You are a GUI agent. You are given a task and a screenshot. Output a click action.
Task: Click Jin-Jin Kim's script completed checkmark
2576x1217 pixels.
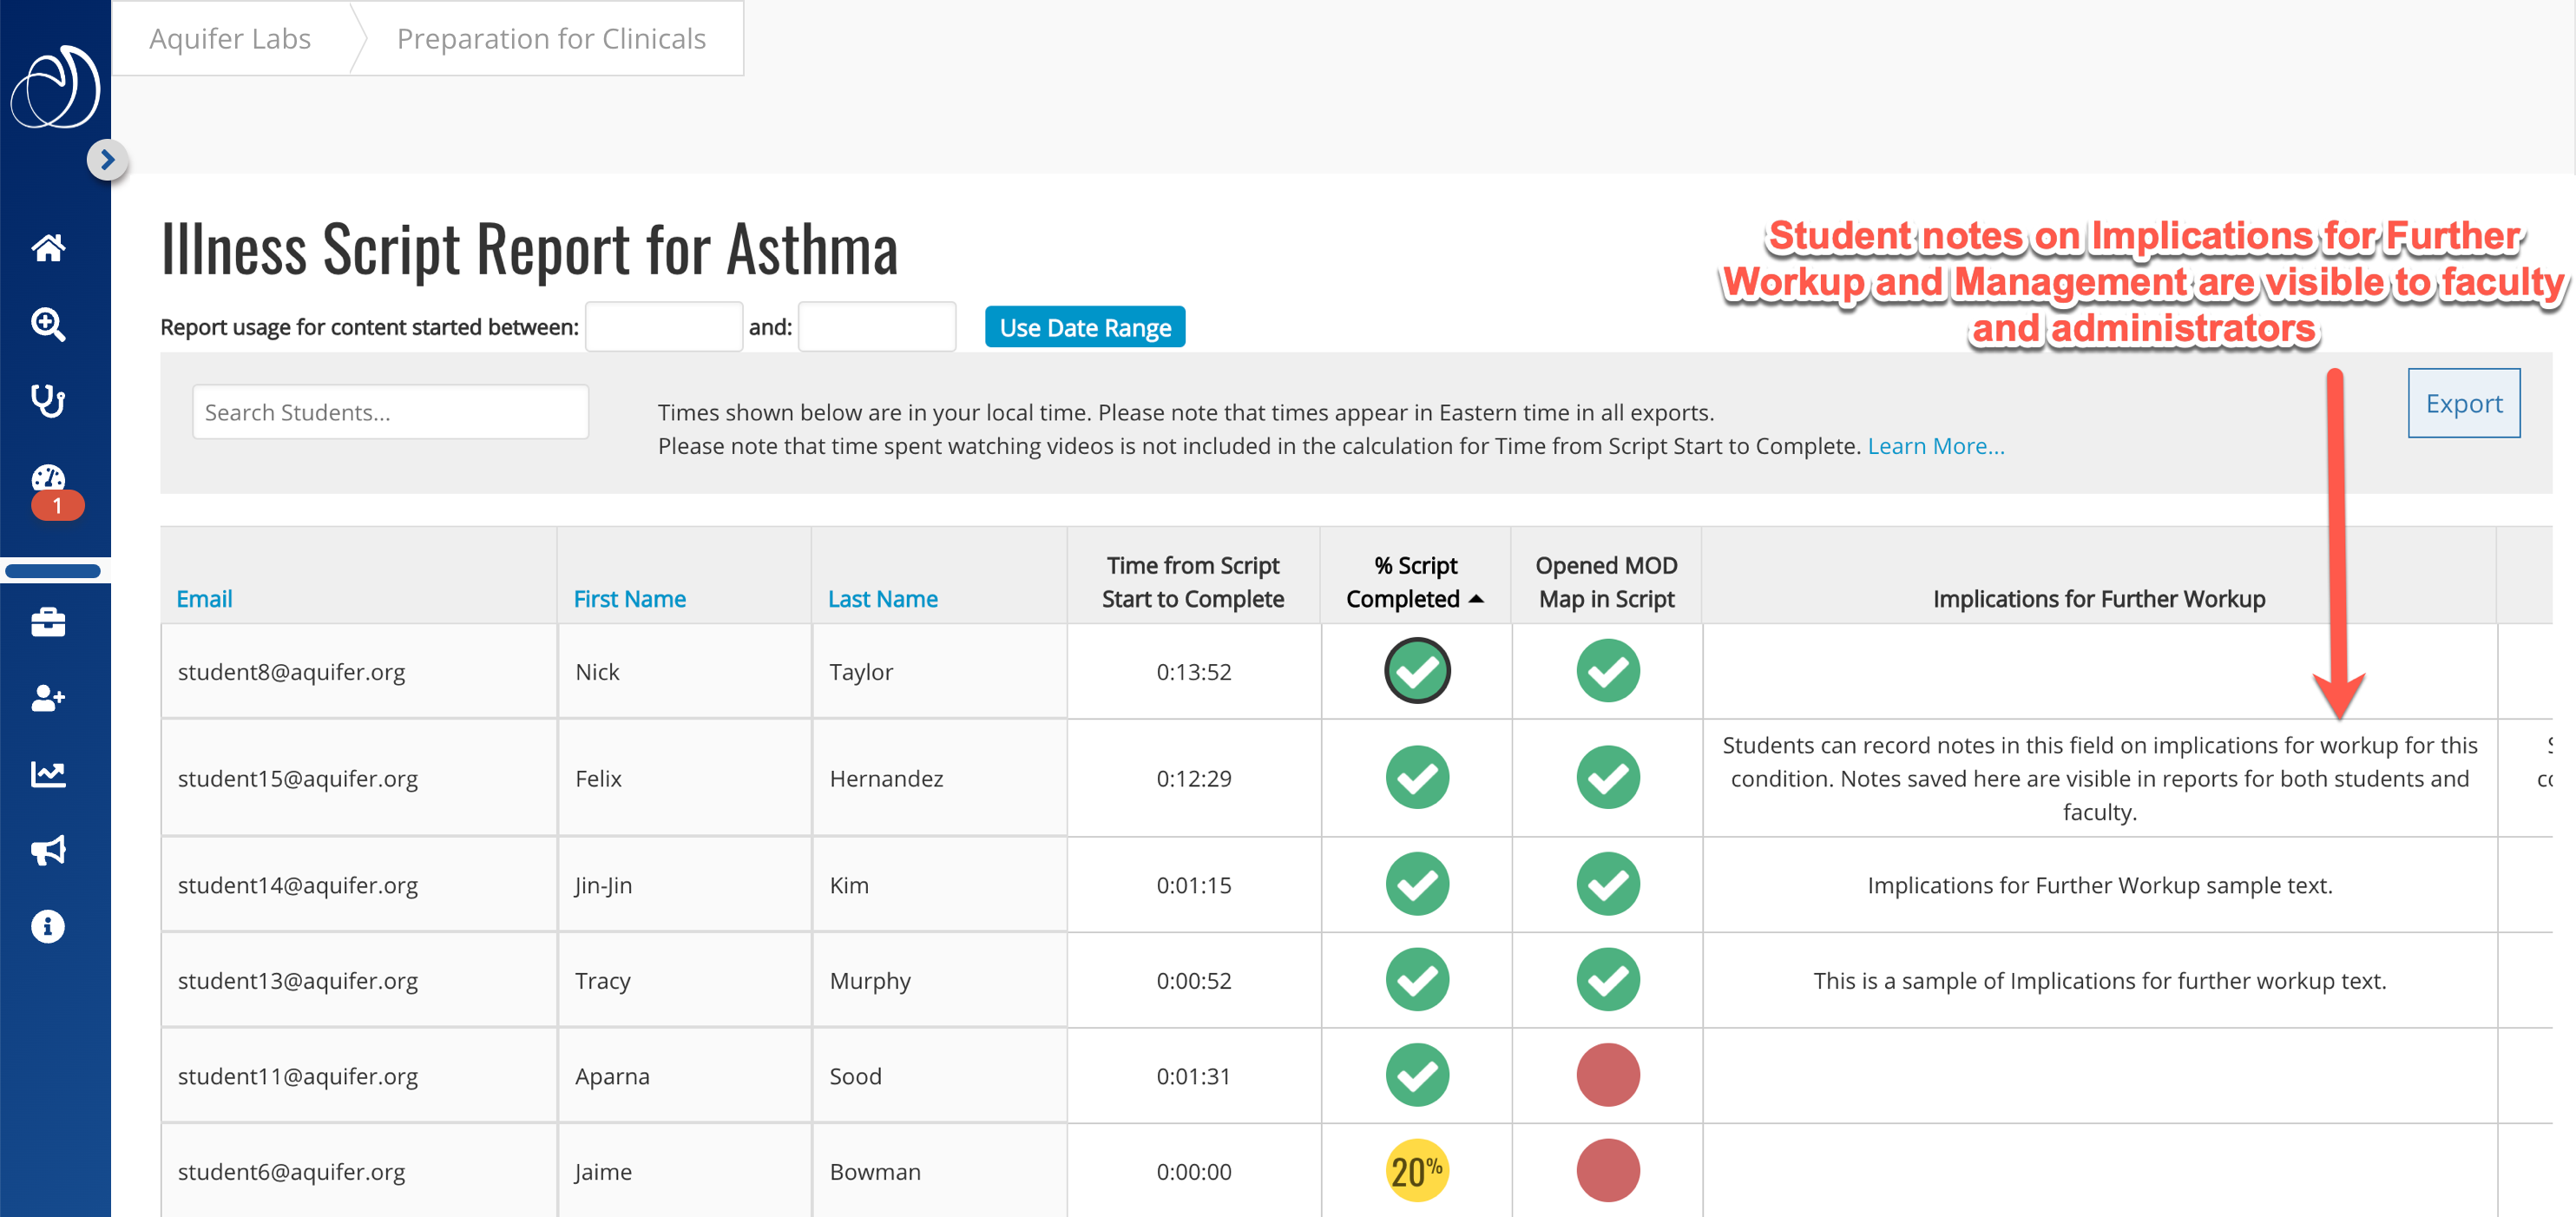[1417, 884]
